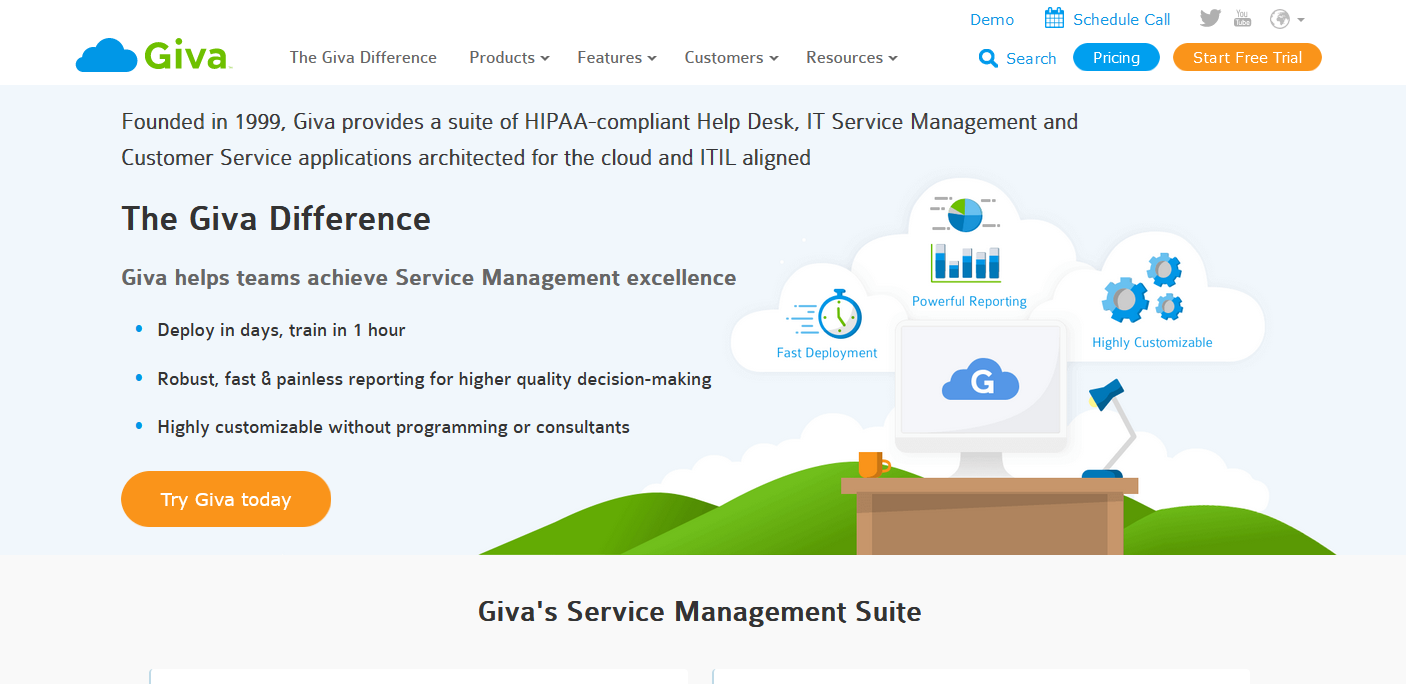Open The Giva Difference menu item
This screenshot has height=684, width=1406.
pos(363,58)
